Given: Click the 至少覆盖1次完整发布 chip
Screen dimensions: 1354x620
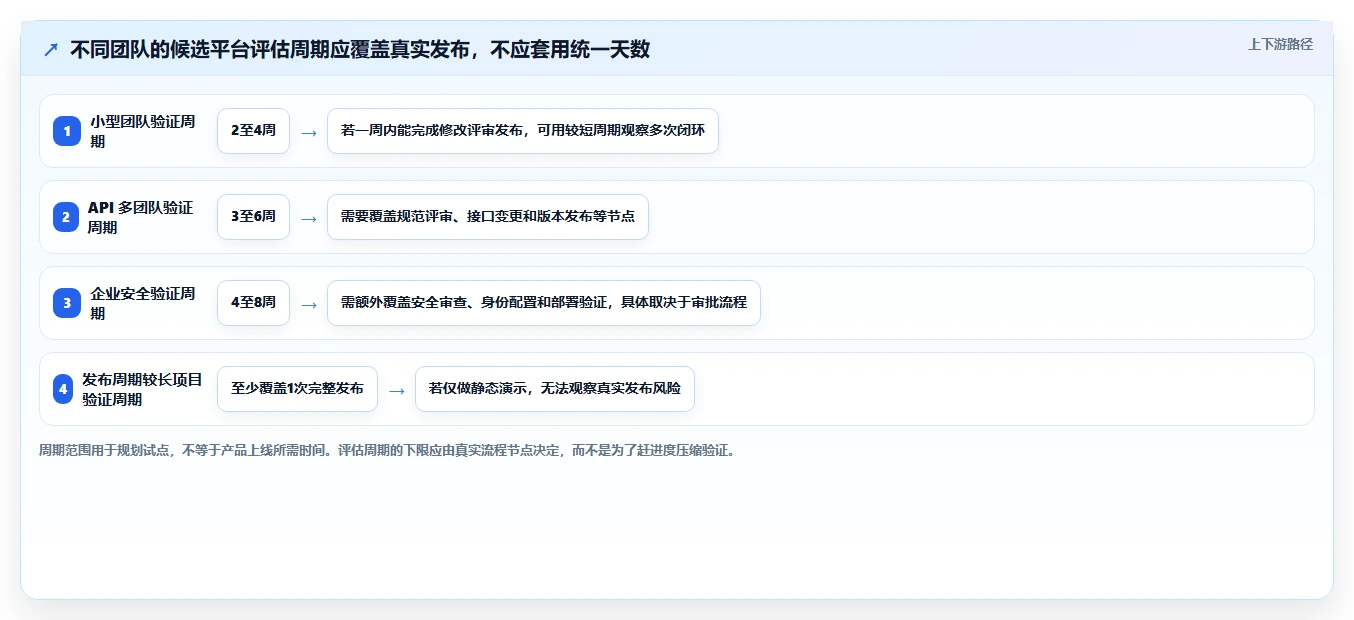Looking at the screenshot, I should coord(297,389).
